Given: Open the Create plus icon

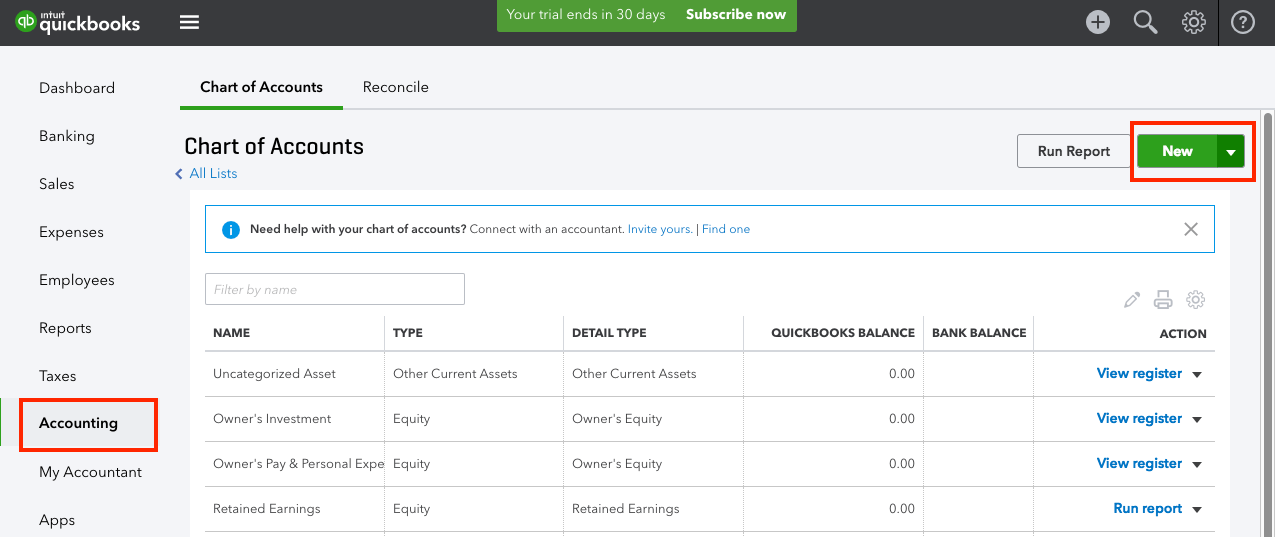Looking at the screenshot, I should (x=1098, y=22).
